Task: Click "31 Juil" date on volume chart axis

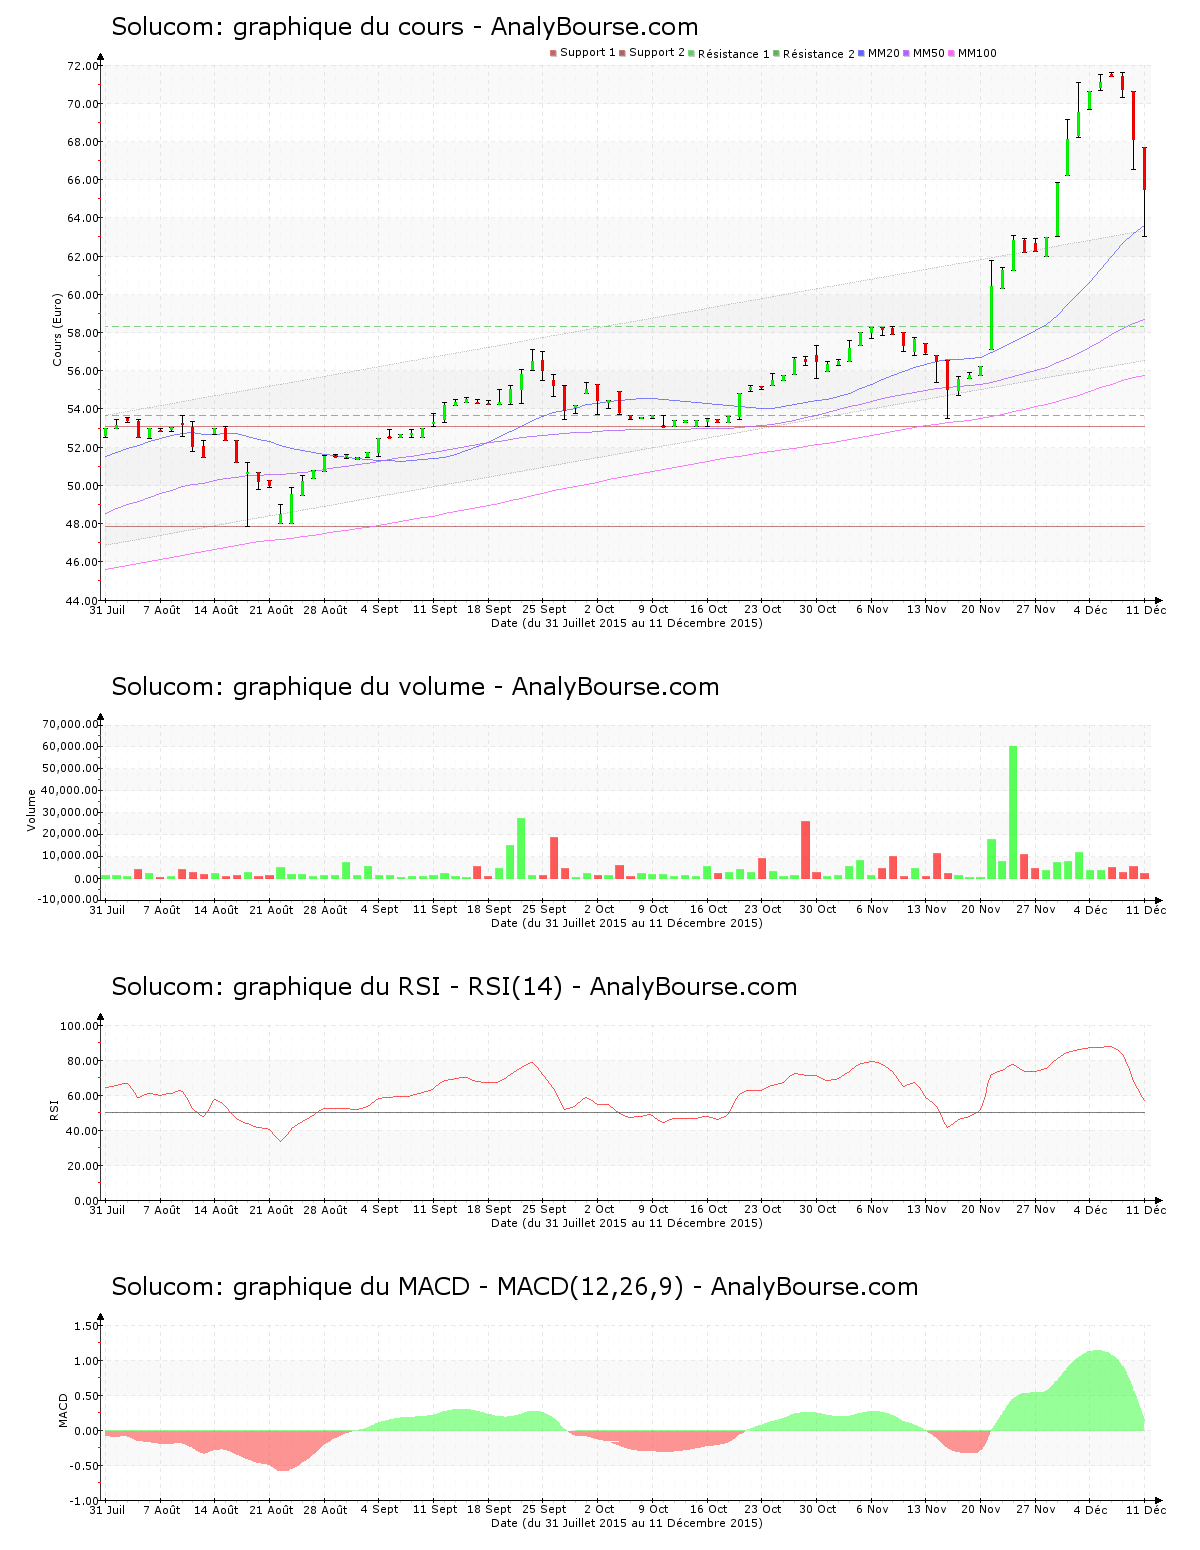Action: (107, 909)
